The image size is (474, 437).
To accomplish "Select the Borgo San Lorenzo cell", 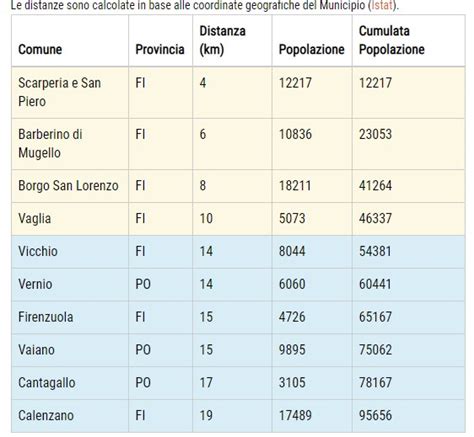I will pos(70,186).
